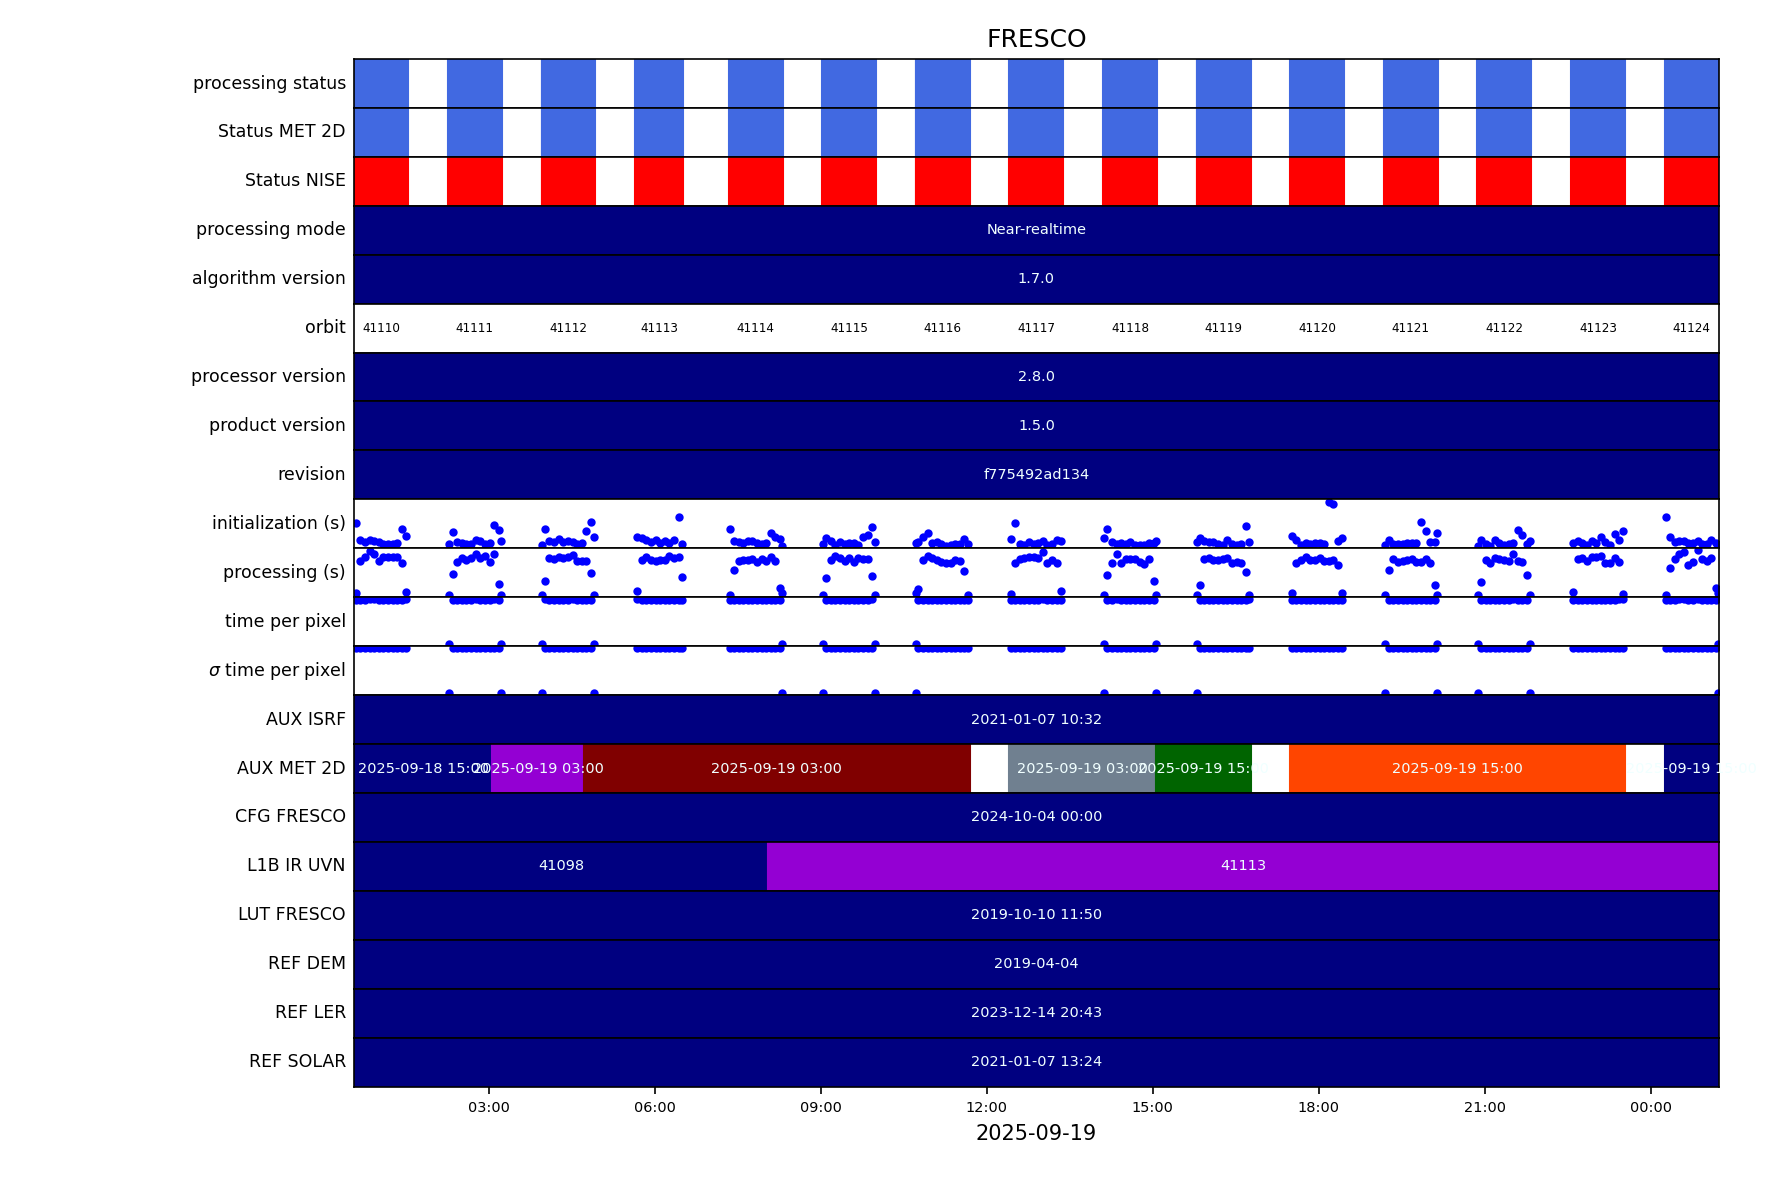Click the 2025-09-19 x-axis date label
The height and width of the screenshot is (1181, 1771).
[1036, 1133]
